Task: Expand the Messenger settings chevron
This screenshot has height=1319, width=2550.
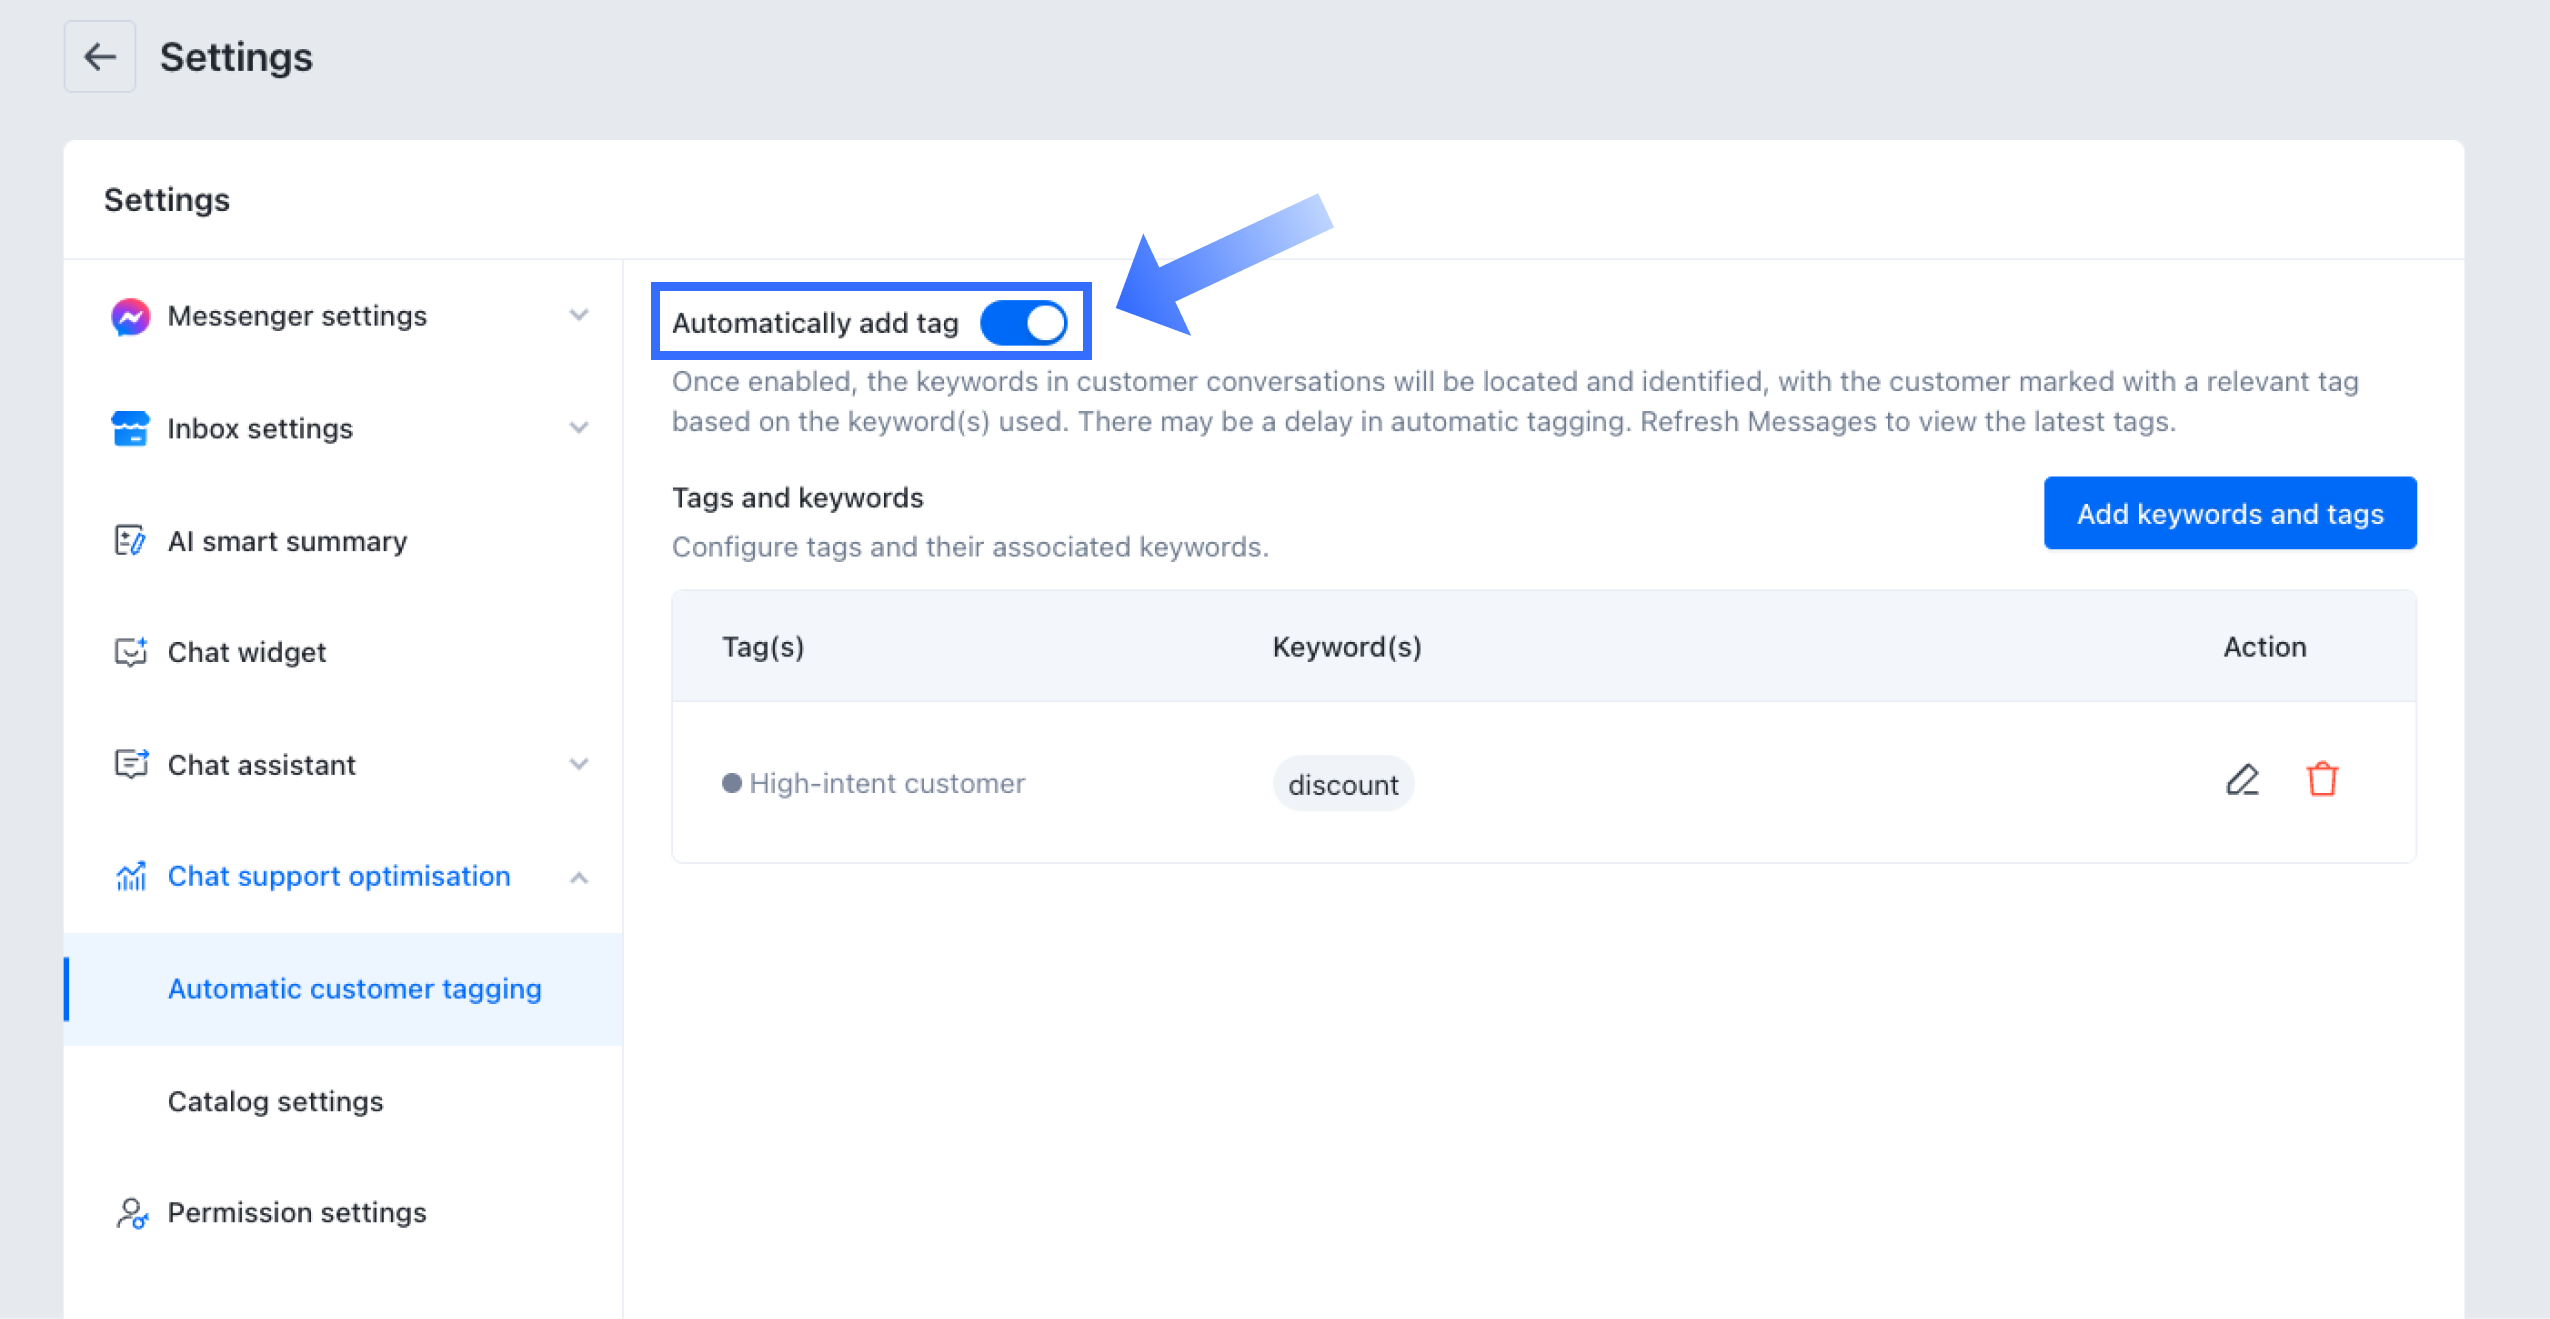Action: click(579, 315)
